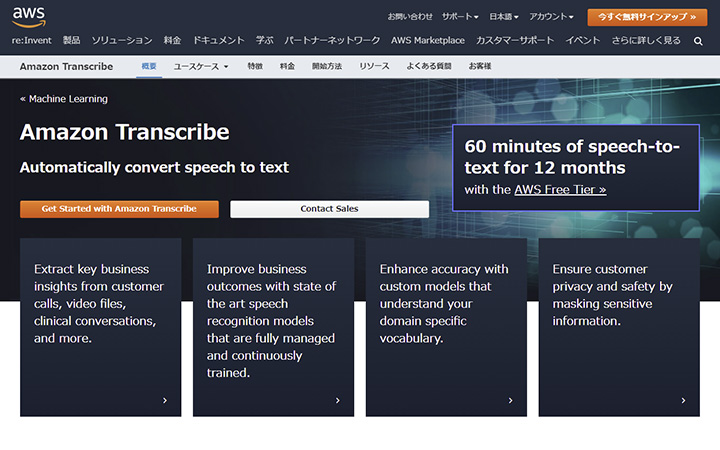Screen dimensions: 720x450
Task: Follow the AWS Free Tier link
Action: point(560,190)
